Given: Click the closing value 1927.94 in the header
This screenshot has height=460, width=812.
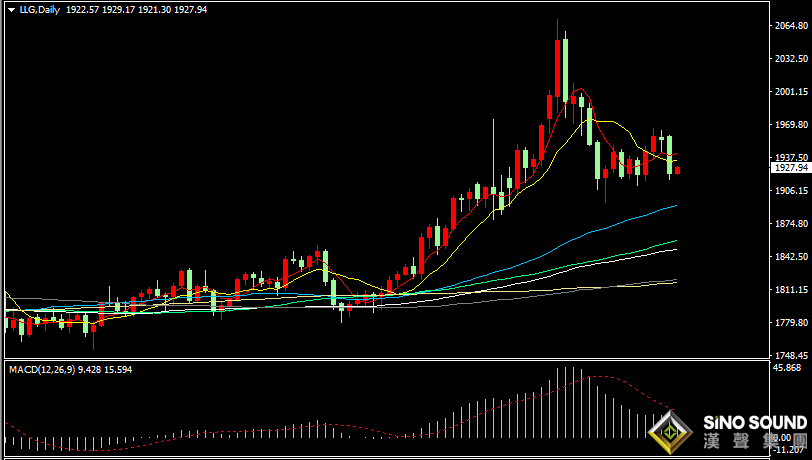Looking at the screenshot, I should click(190, 9).
